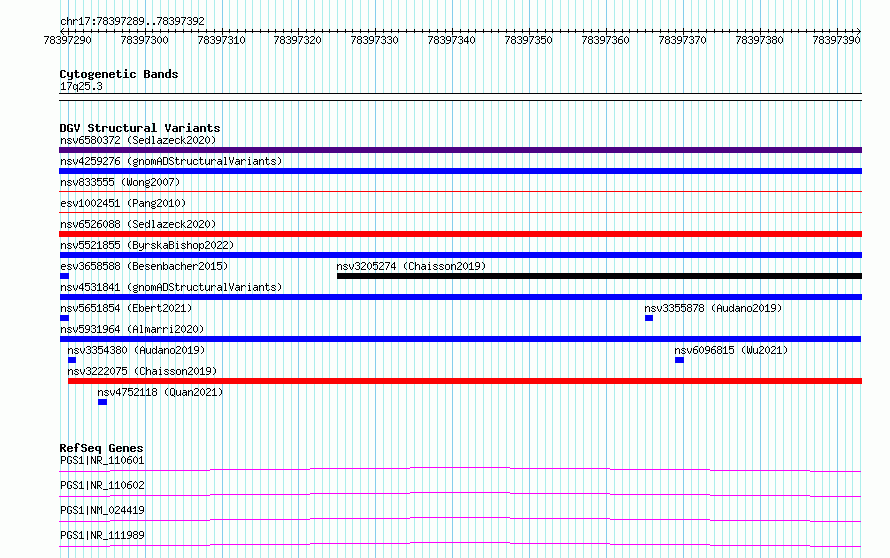The image size is (890, 558).
Task: Open nsv4259276 (gnomADStructuralVariants) variant label
Action: pos(171,161)
